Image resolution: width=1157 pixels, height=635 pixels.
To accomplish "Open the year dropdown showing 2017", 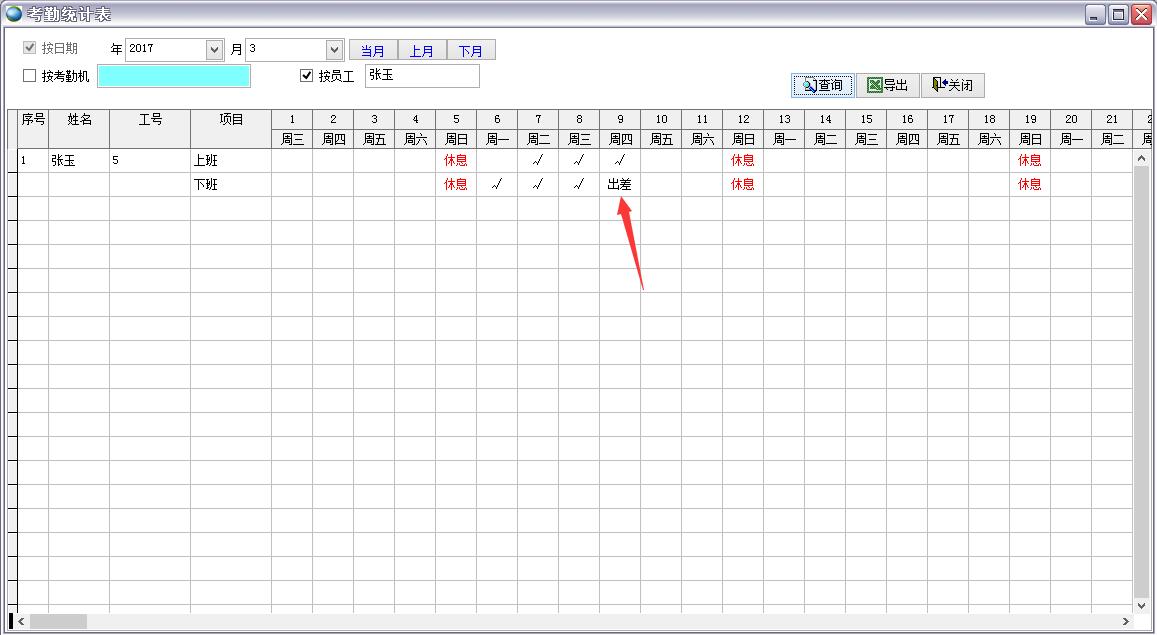I will click(215, 48).
